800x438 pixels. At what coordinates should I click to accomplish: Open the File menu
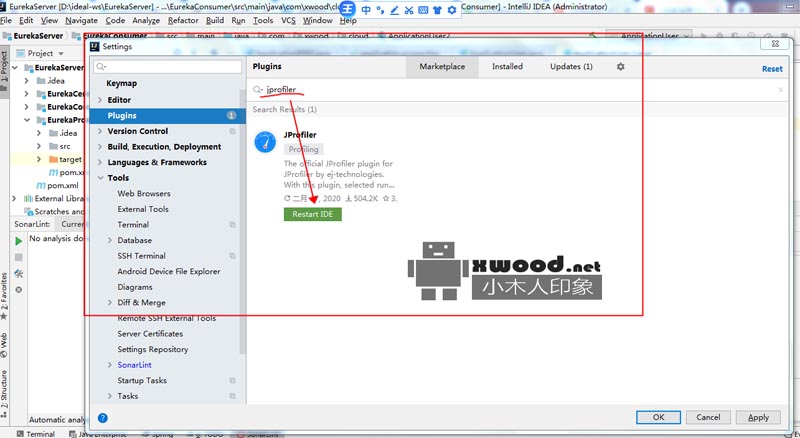coord(6,20)
